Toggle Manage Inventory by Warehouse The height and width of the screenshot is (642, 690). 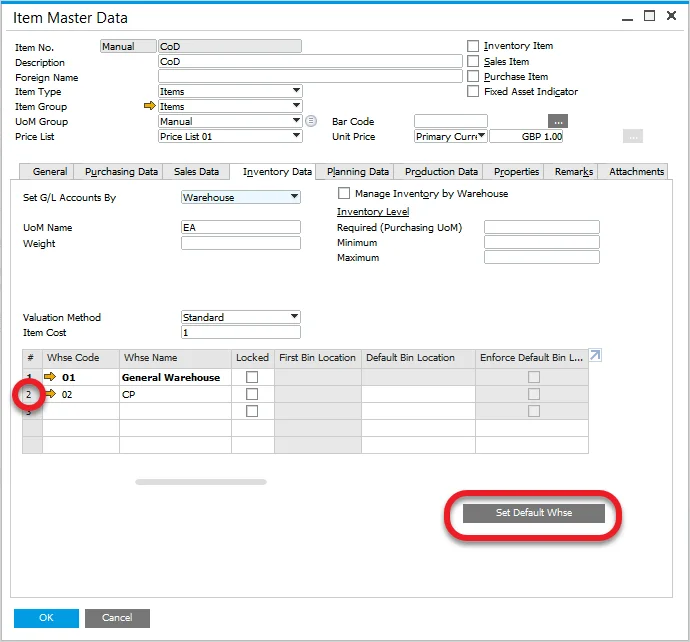click(x=345, y=194)
